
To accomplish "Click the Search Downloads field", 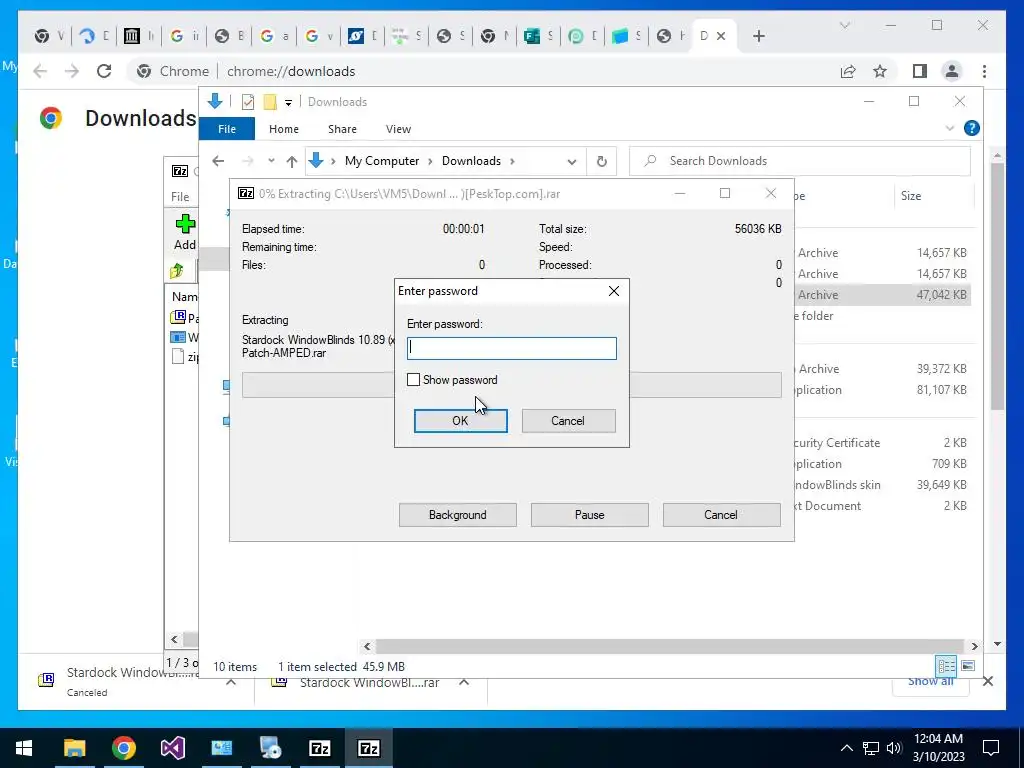I will 800,161.
